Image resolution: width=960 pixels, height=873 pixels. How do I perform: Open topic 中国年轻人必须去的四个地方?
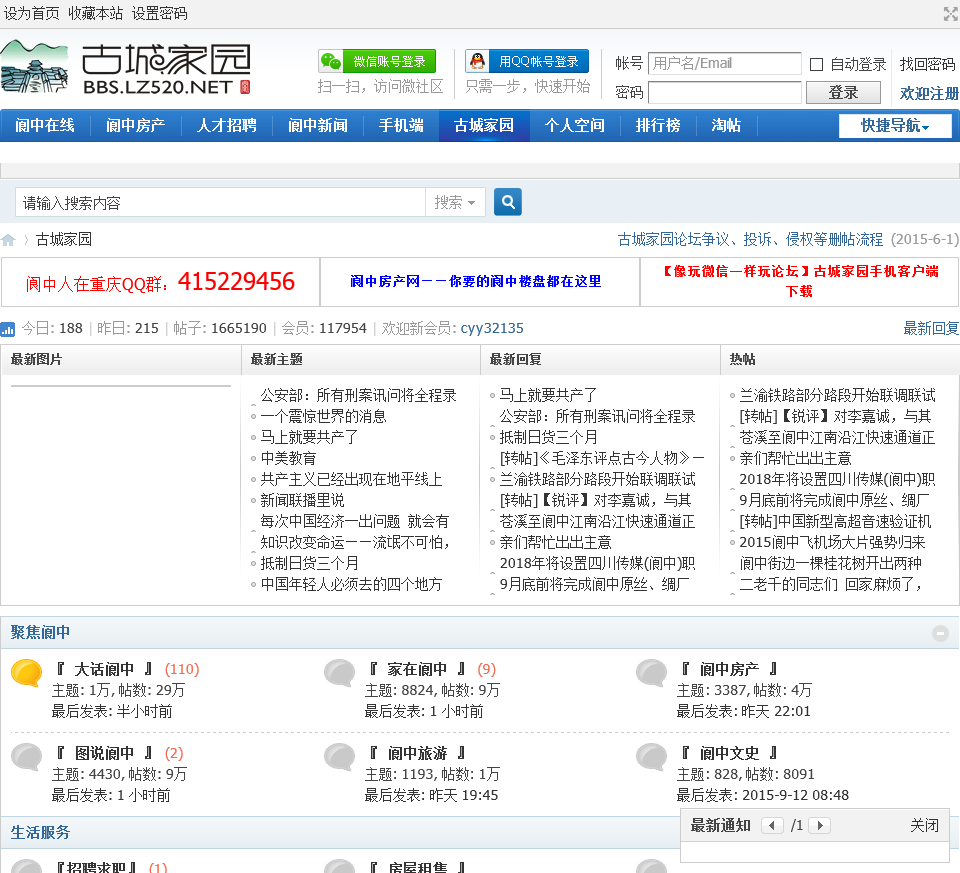coord(351,584)
